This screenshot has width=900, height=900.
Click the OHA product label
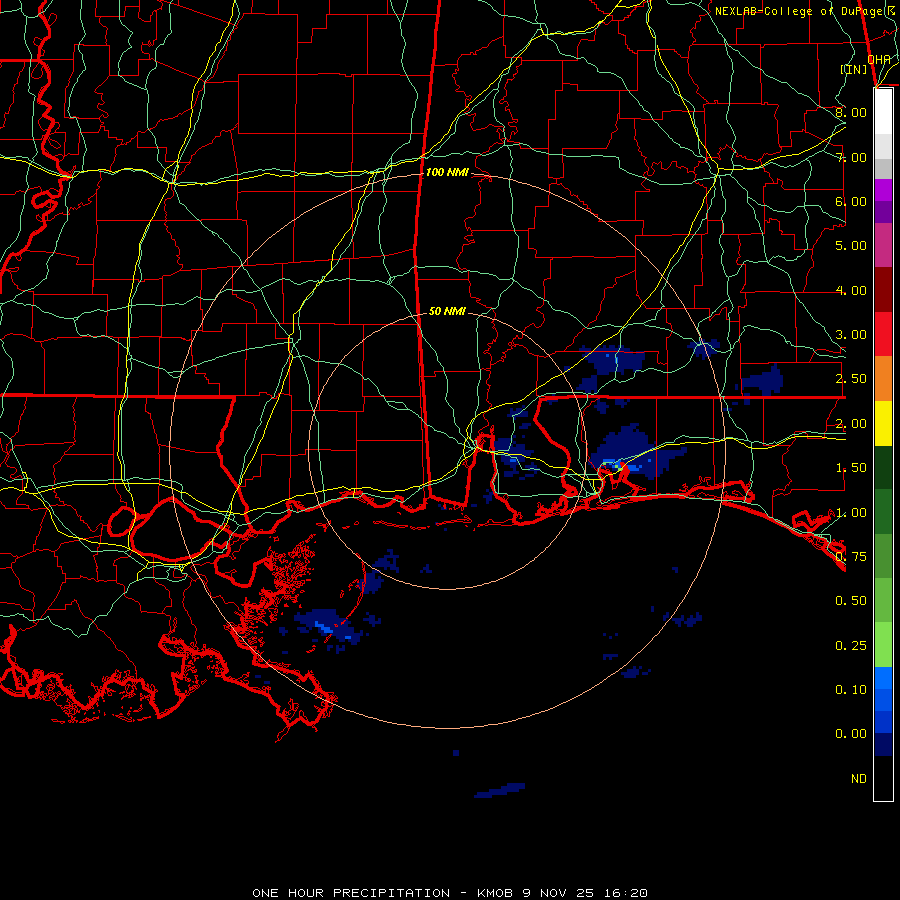879,59
